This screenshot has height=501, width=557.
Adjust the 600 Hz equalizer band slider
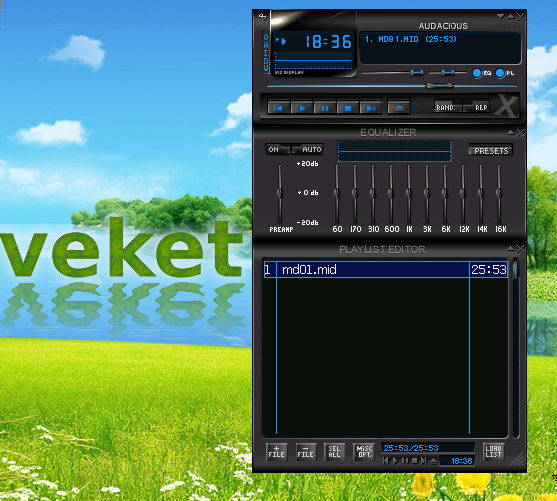click(391, 193)
